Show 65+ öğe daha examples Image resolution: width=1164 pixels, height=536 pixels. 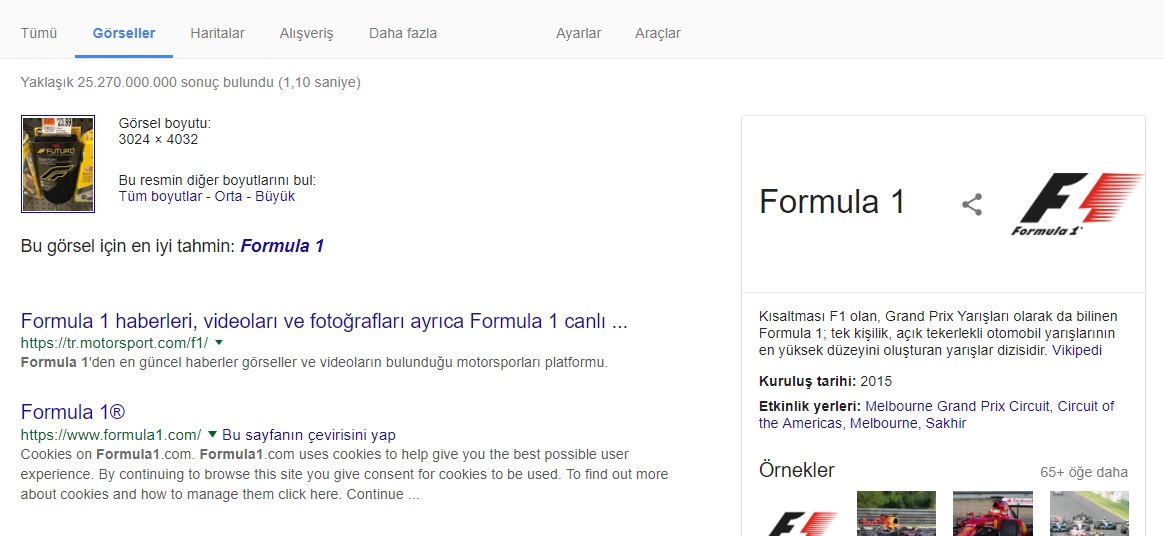coord(1084,472)
